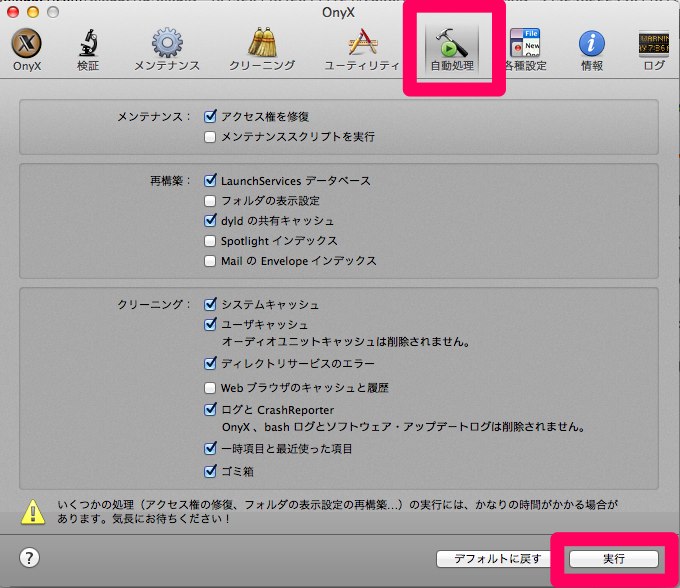This screenshot has width=680, height=588.
Task: Uncheck ユーザキャッシュ cleaning
Action: pyautogui.click(x=210, y=324)
